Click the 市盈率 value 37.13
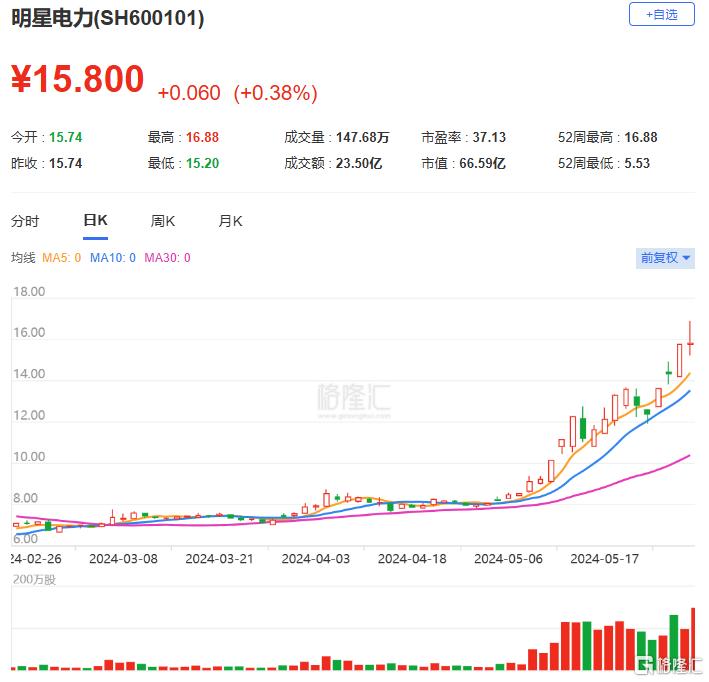Image resolution: width=709 pixels, height=682 pixels. (489, 137)
